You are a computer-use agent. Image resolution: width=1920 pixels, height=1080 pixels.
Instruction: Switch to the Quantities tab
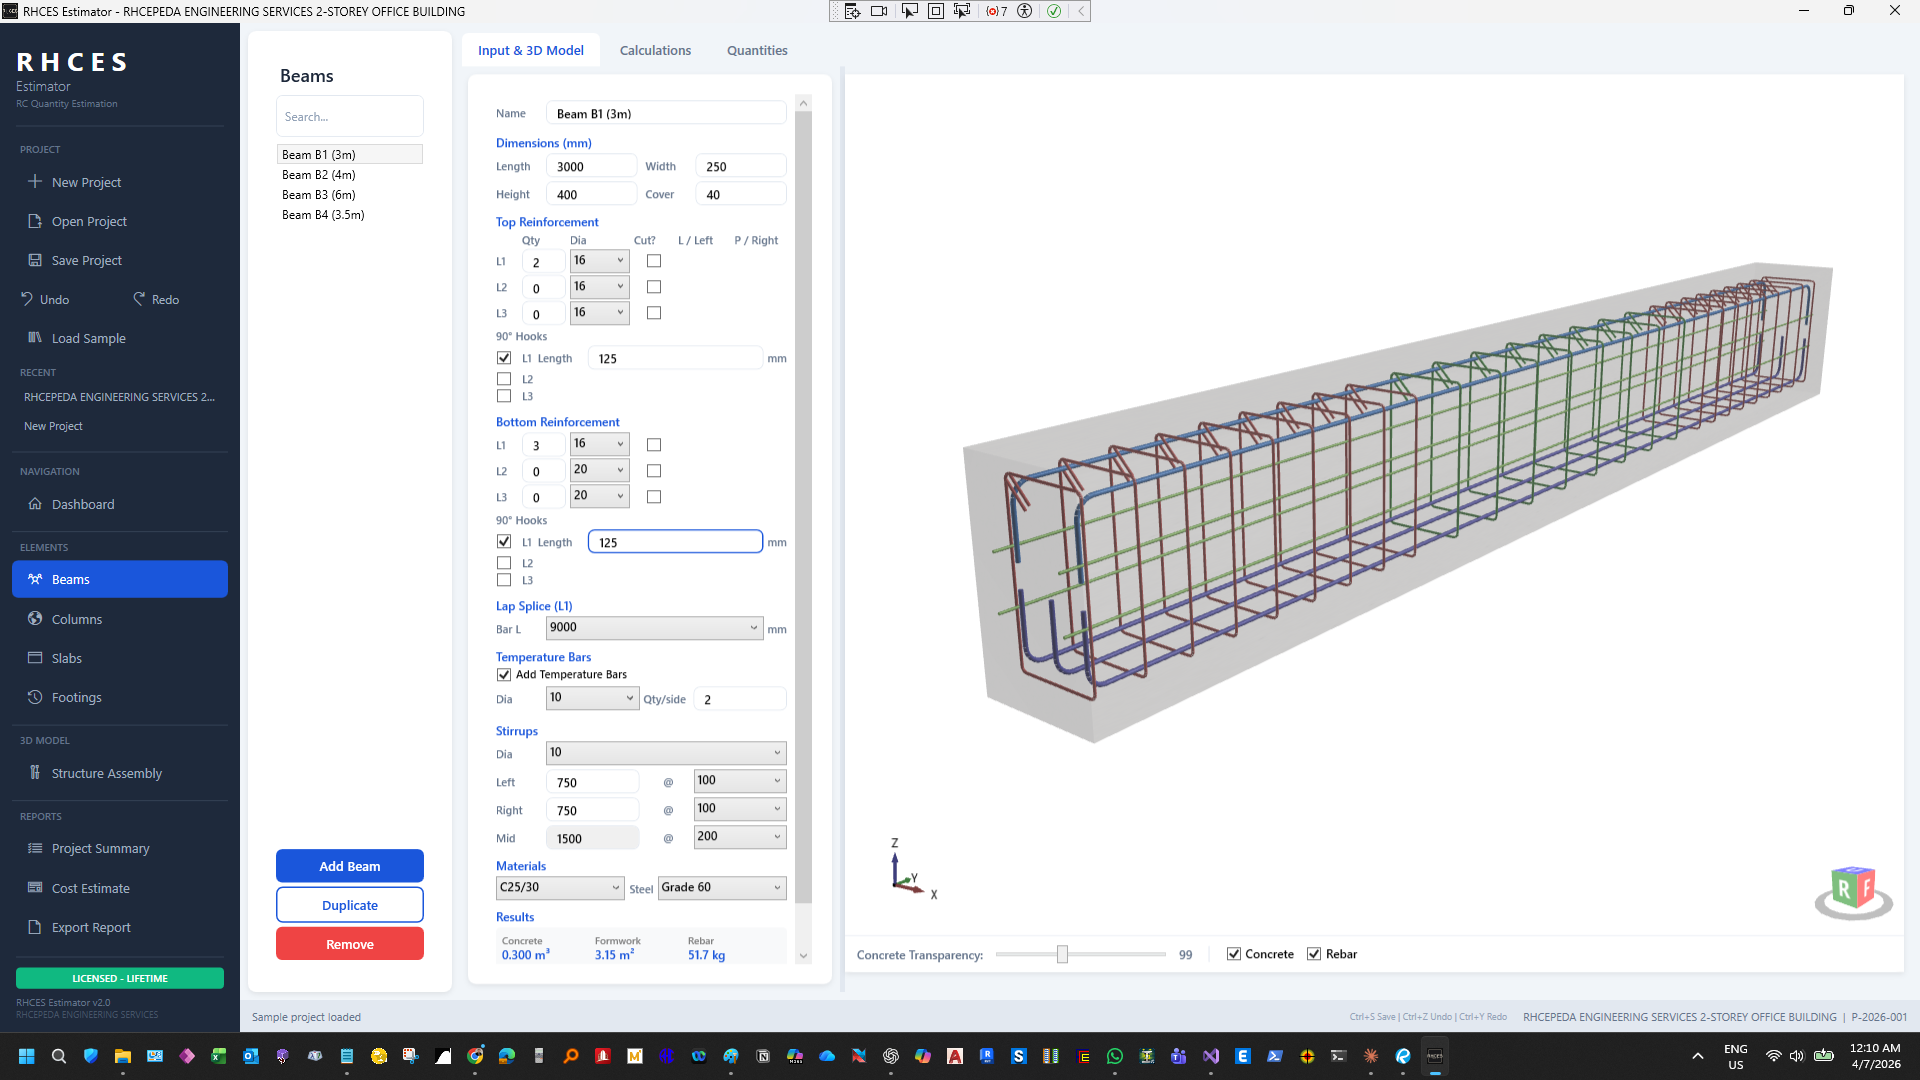756,50
